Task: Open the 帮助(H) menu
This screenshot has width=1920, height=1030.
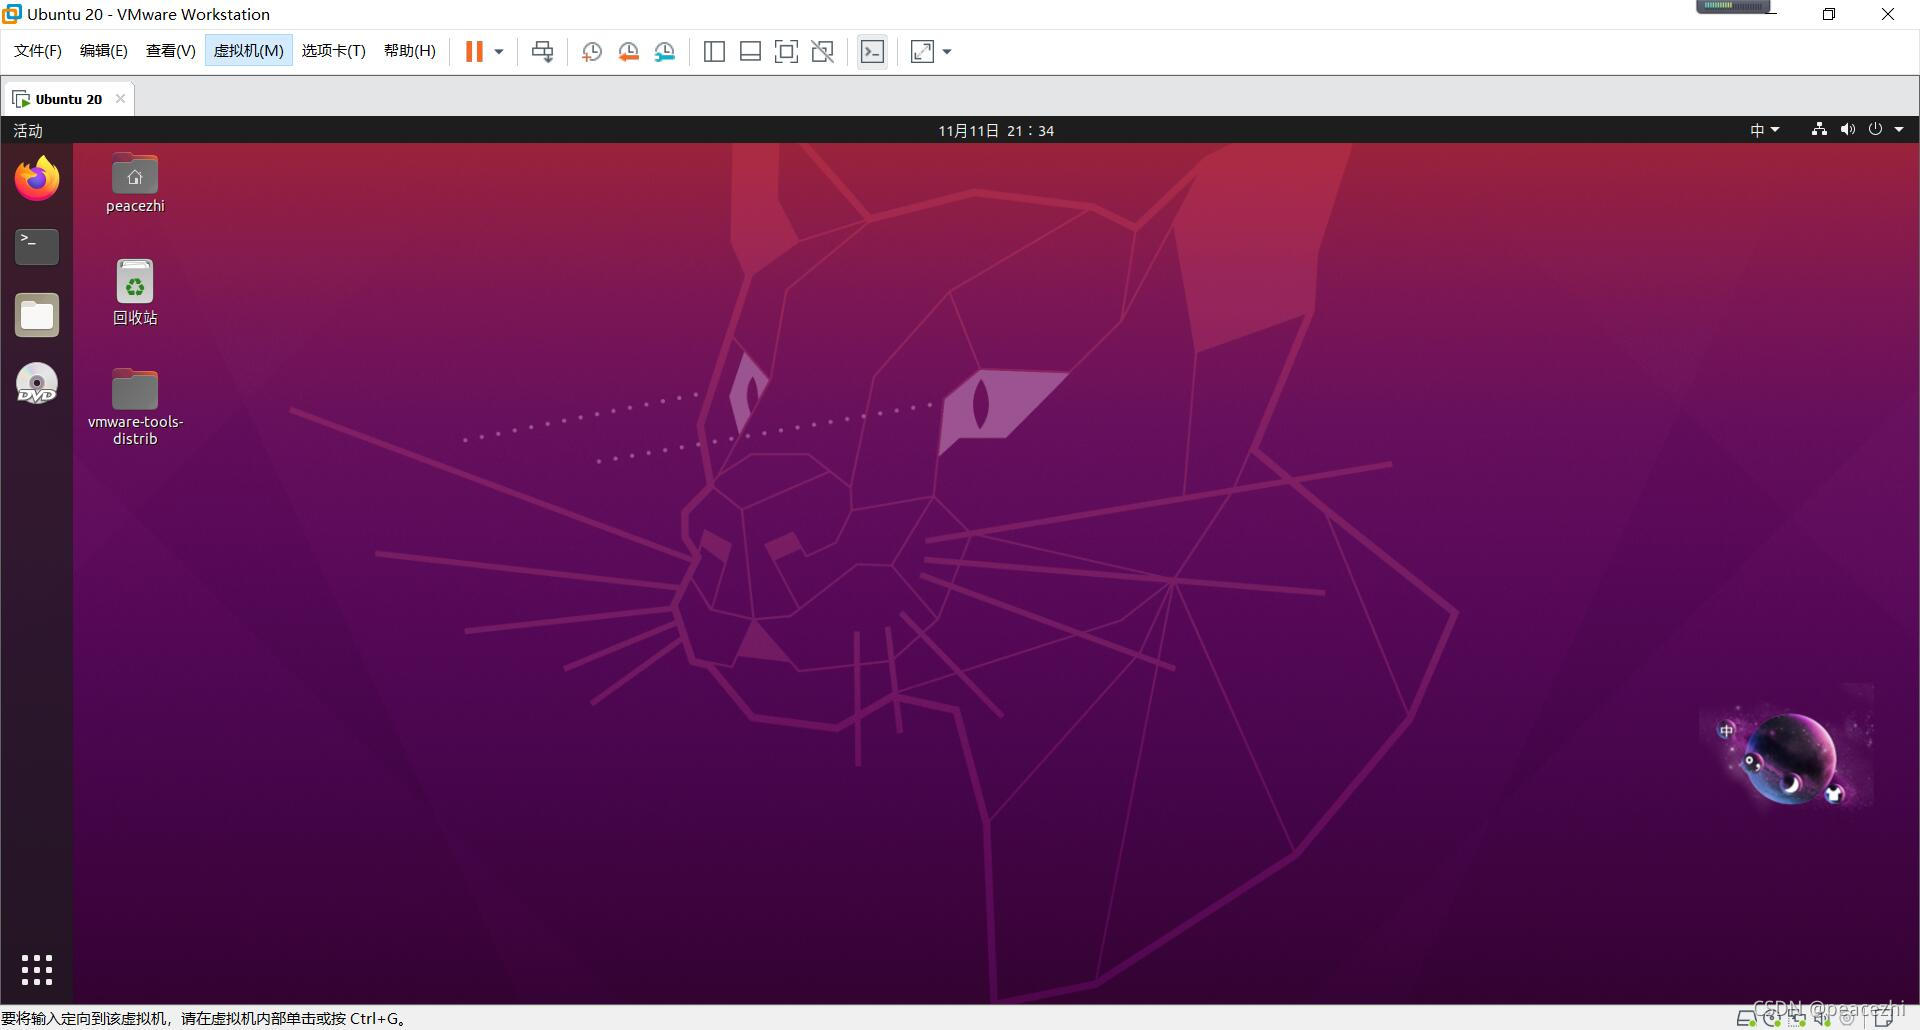Action: point(410,51)
